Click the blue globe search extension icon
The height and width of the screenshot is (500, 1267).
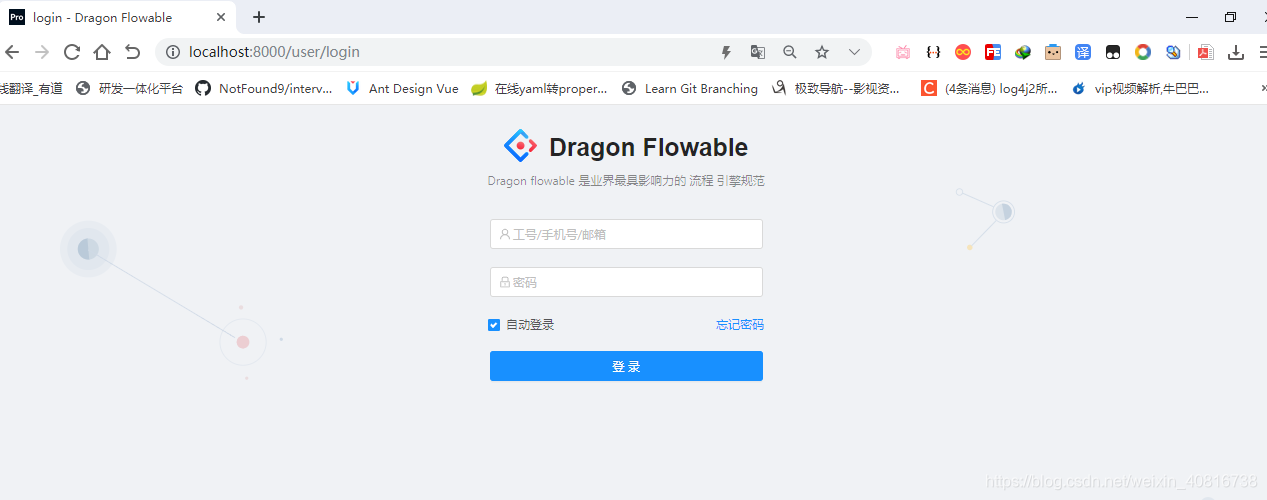(x=1173, y=52)
